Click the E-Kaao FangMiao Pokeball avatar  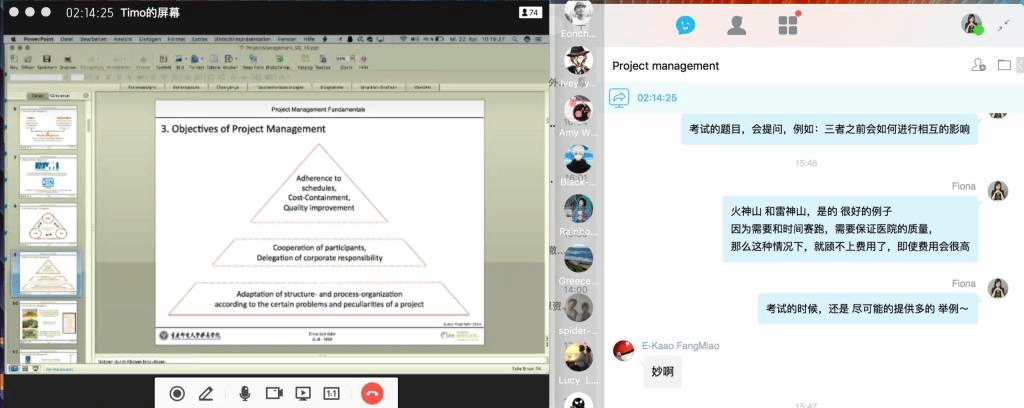tap(623, 350)
